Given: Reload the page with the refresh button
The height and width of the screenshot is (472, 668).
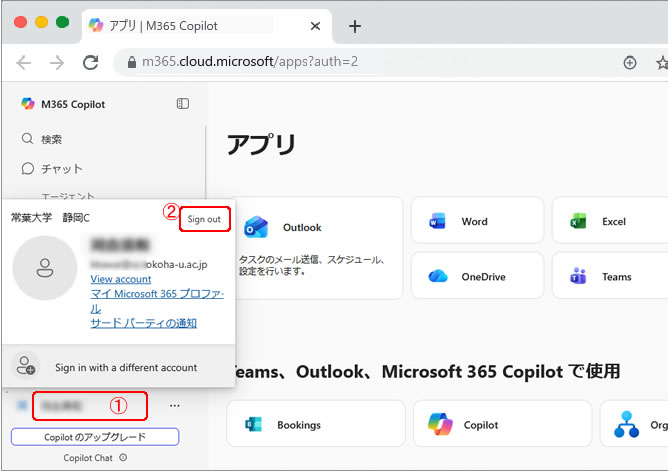Looking at the screenshot, I should tap(90, 62).
